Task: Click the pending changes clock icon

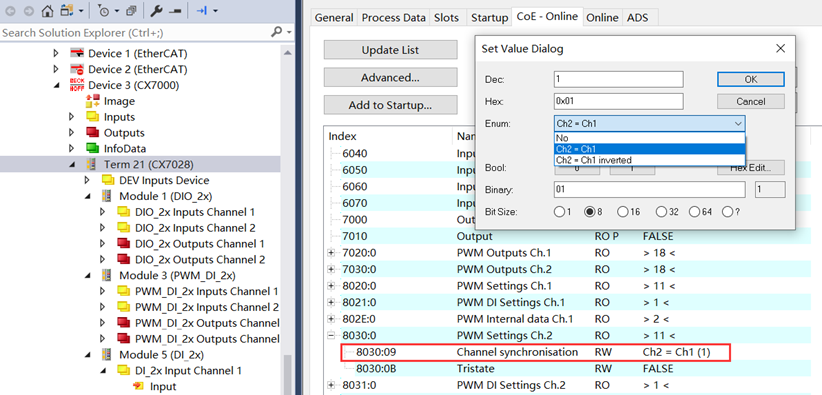Action: (x=104, y=10)
